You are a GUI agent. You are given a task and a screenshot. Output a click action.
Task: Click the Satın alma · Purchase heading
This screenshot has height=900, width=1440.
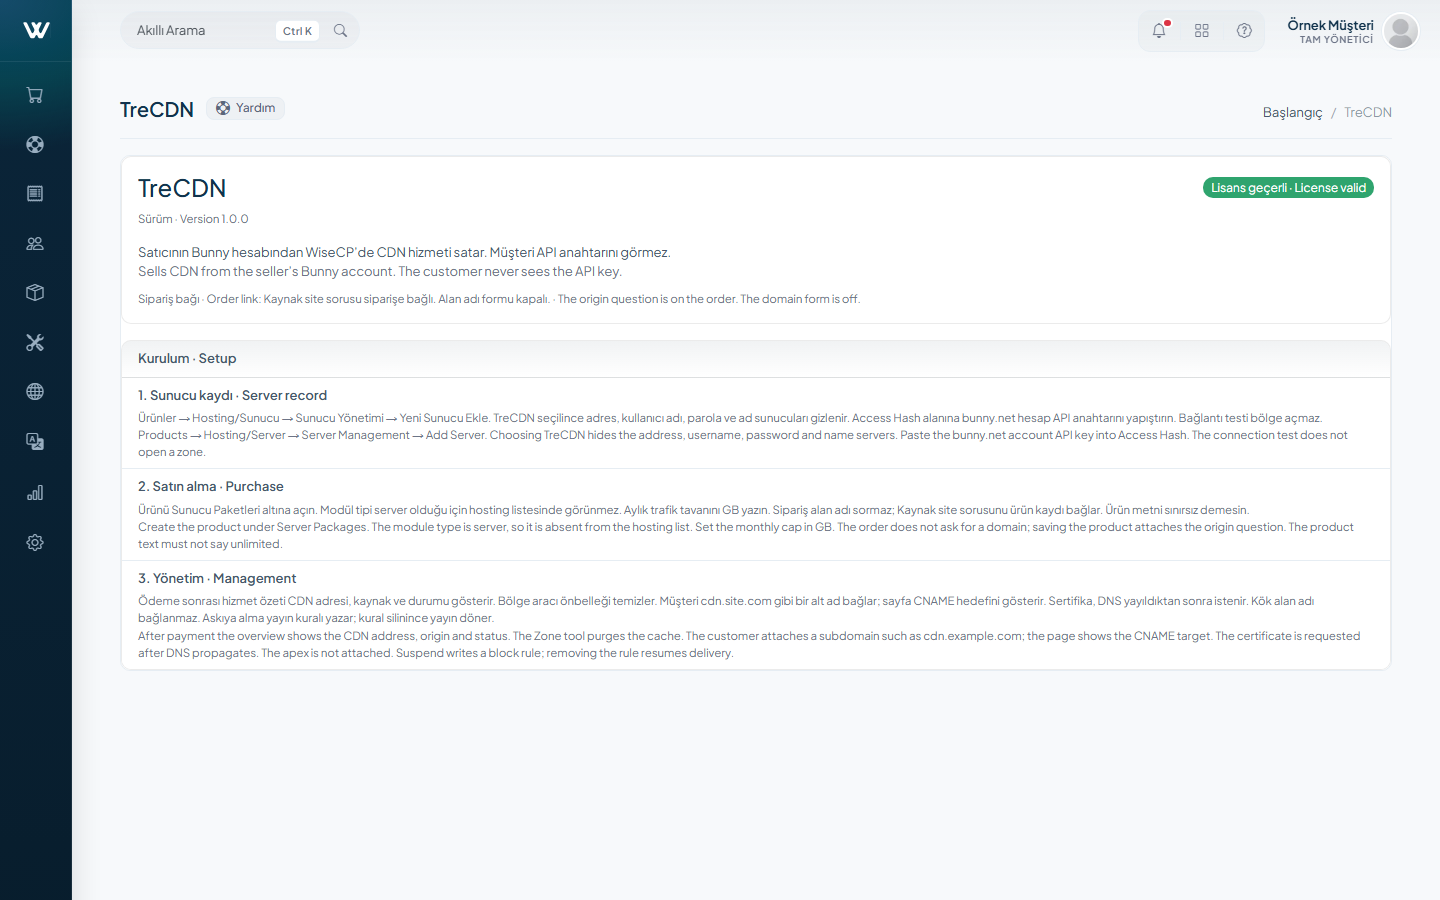211,487
